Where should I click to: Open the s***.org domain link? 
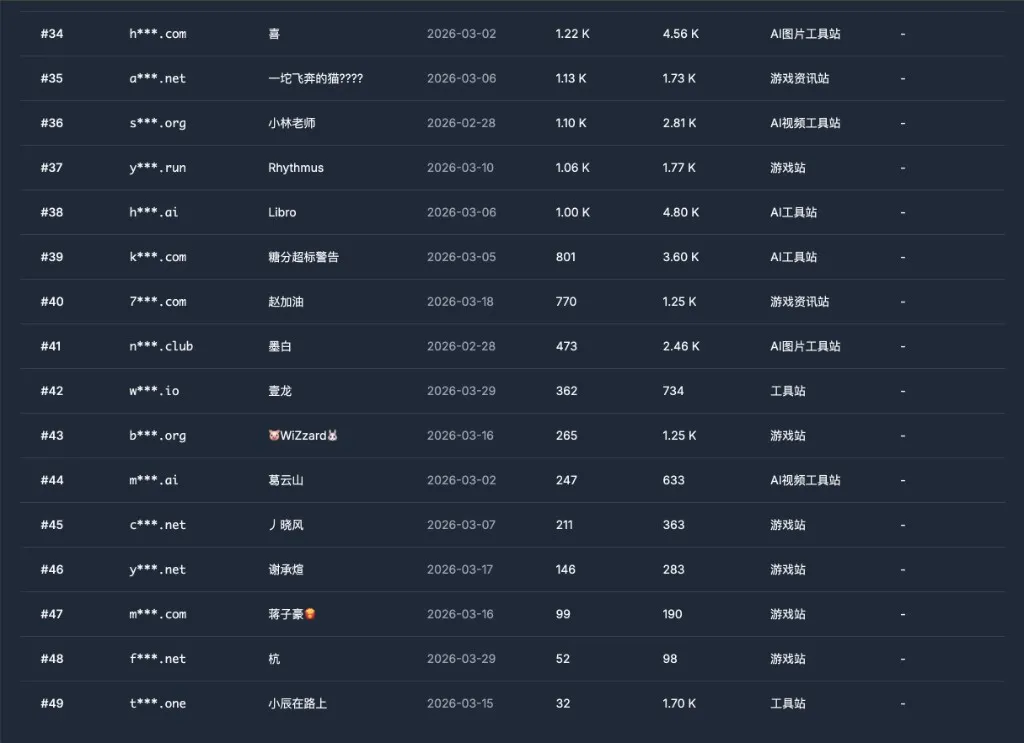click(x=157, y=122)
